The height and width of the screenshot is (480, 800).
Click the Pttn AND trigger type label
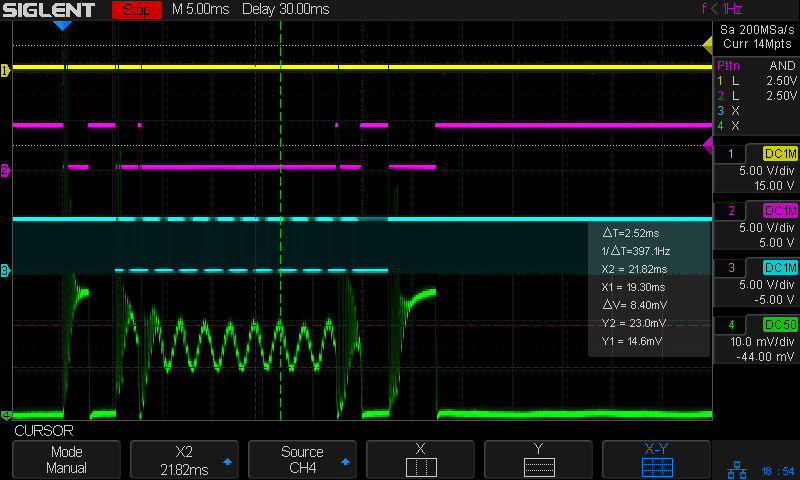pyautogui.click(x=756, y=66)
